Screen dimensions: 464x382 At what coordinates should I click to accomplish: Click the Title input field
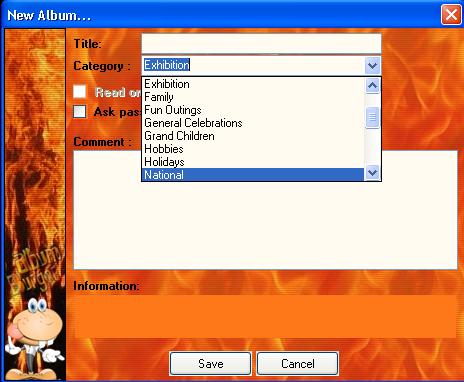[261, 43]
